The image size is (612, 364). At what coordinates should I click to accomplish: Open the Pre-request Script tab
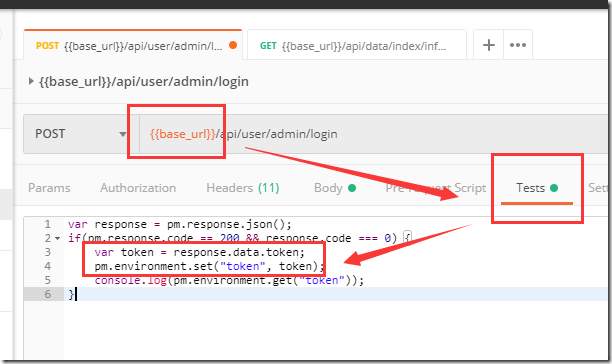pyautogui.click(x=436, y=188)
